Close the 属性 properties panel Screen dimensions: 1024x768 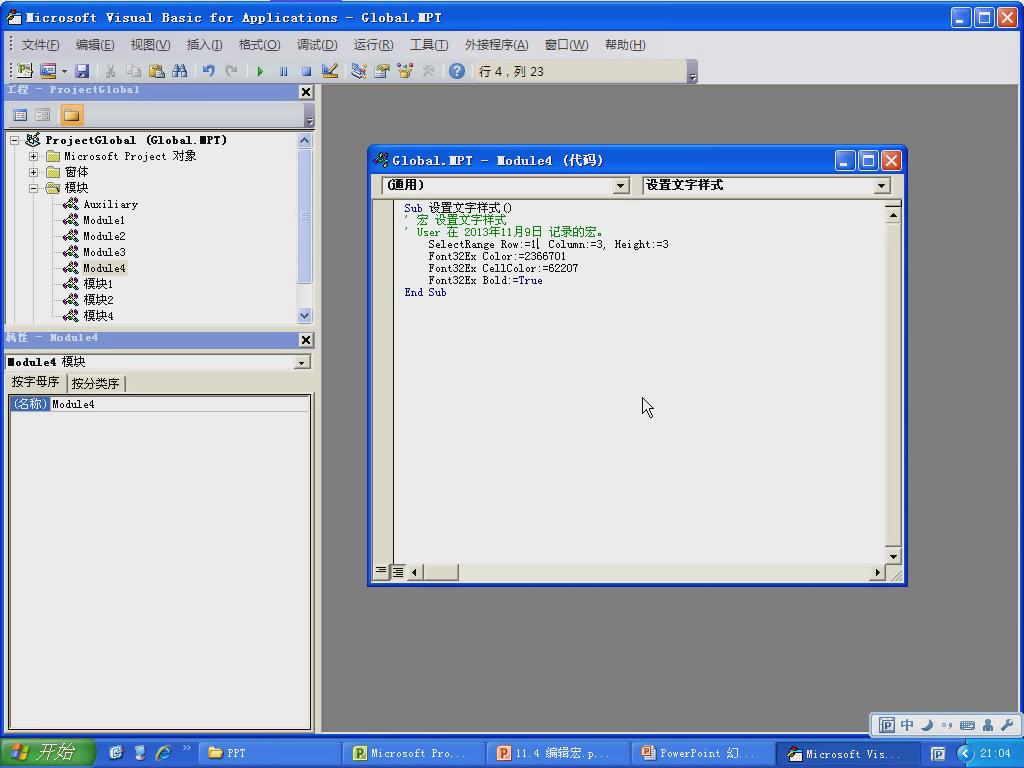tap(306, 340)
